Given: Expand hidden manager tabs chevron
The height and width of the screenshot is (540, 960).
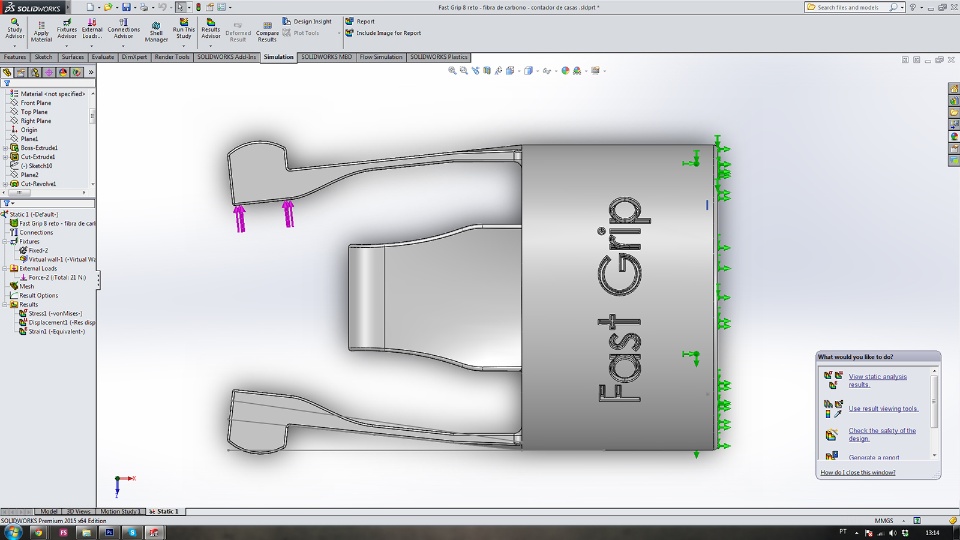Looking at the screenshot, I should click(x=91, y=72).
